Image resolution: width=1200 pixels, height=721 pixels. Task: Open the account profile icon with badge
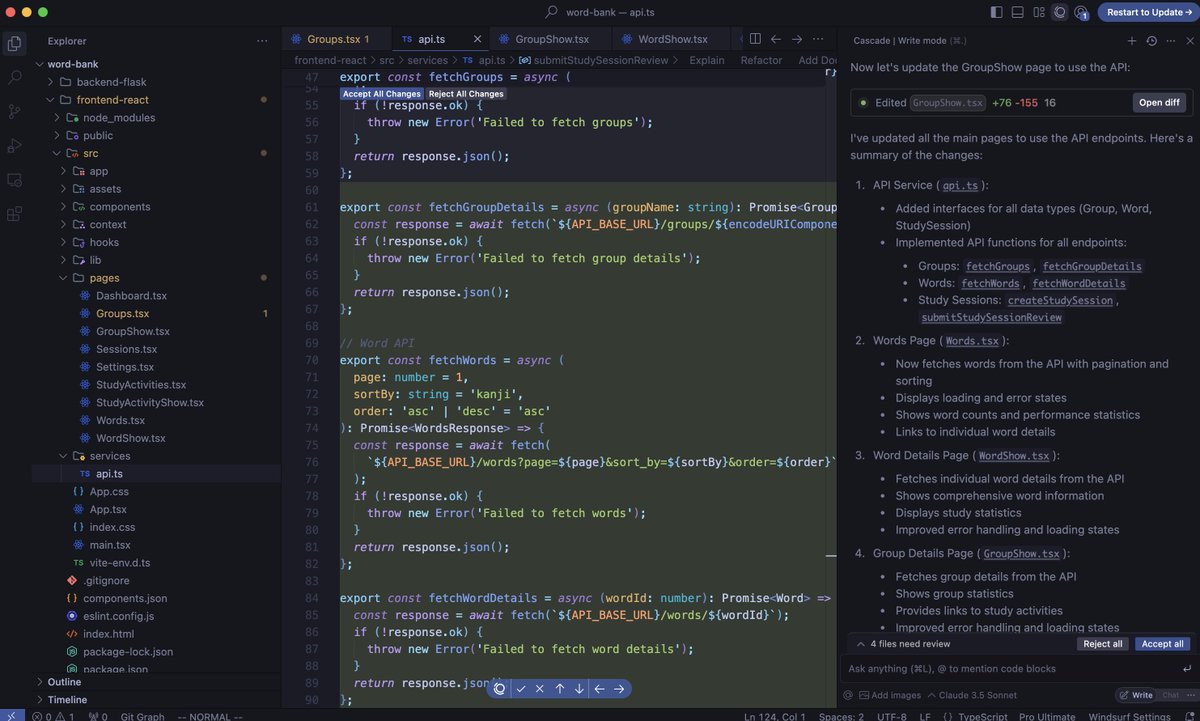tap(1081, 12)
